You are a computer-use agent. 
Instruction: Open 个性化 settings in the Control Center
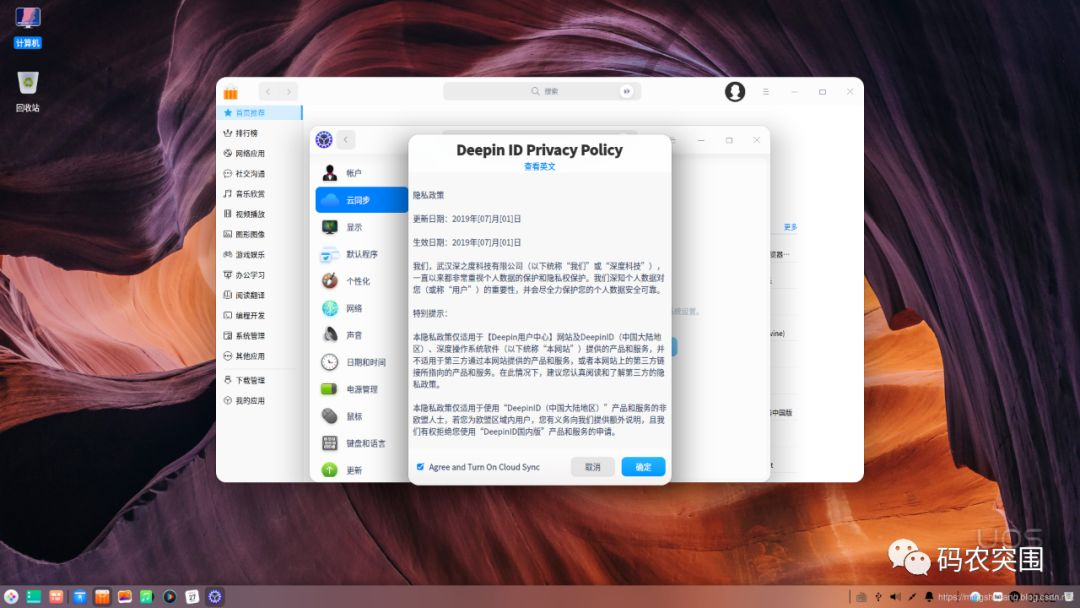coord(362,281)
